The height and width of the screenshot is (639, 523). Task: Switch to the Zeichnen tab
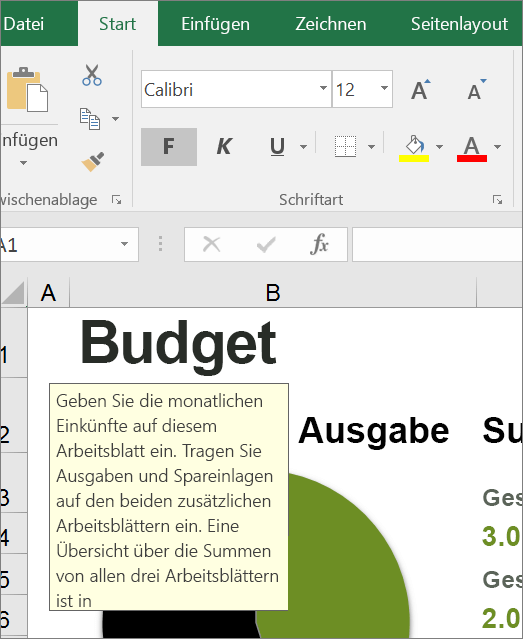click(331, 24)
